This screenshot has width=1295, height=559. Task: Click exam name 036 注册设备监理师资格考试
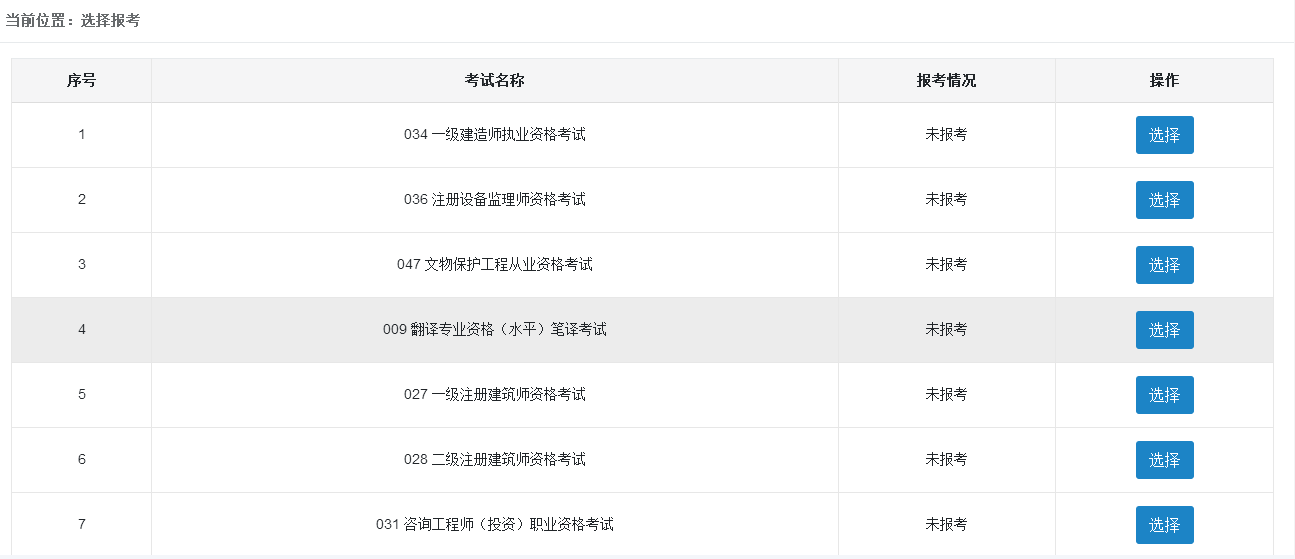494,200
